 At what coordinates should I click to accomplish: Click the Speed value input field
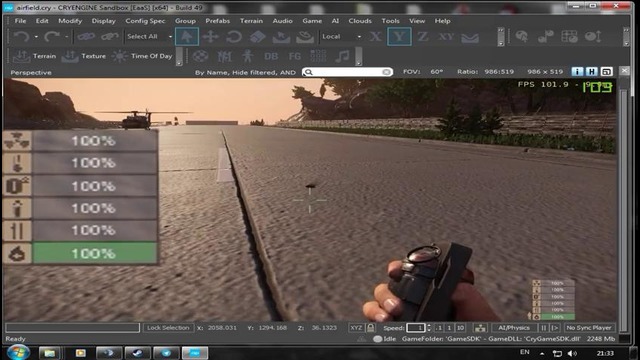pyautogui.click(x=416, y=328)
